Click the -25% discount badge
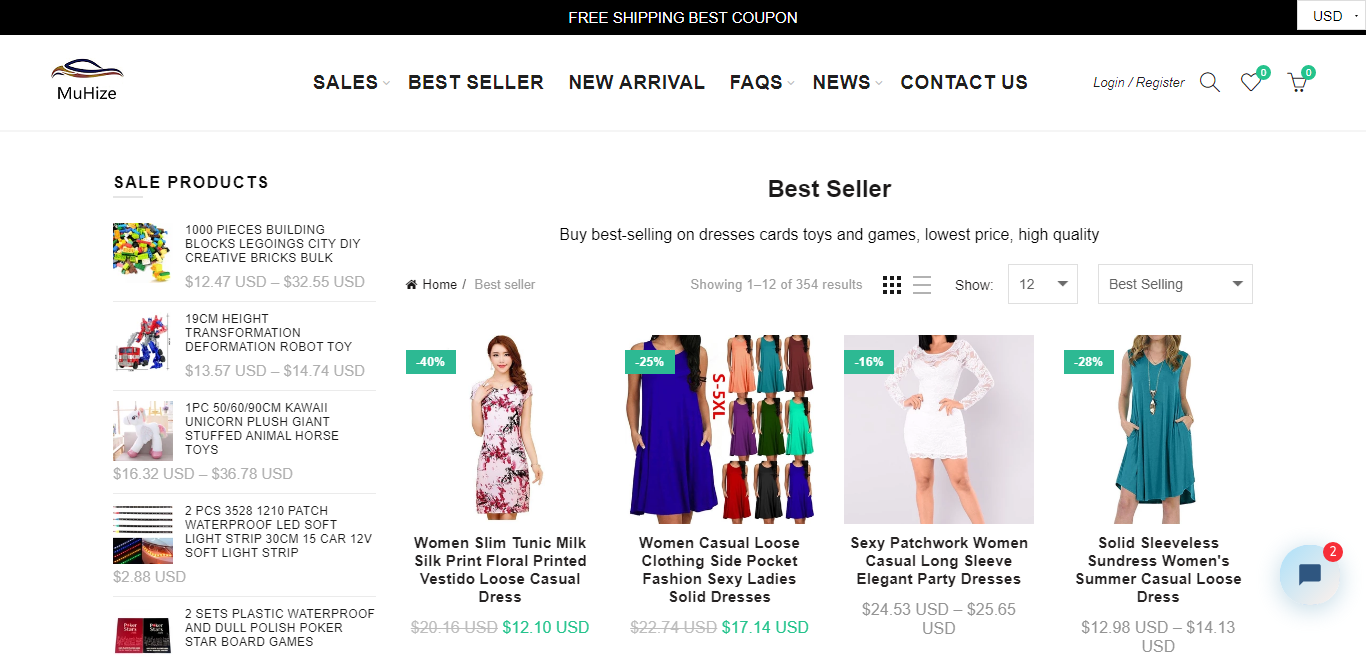Screen dimensions: 1366x657 (650, 361)
